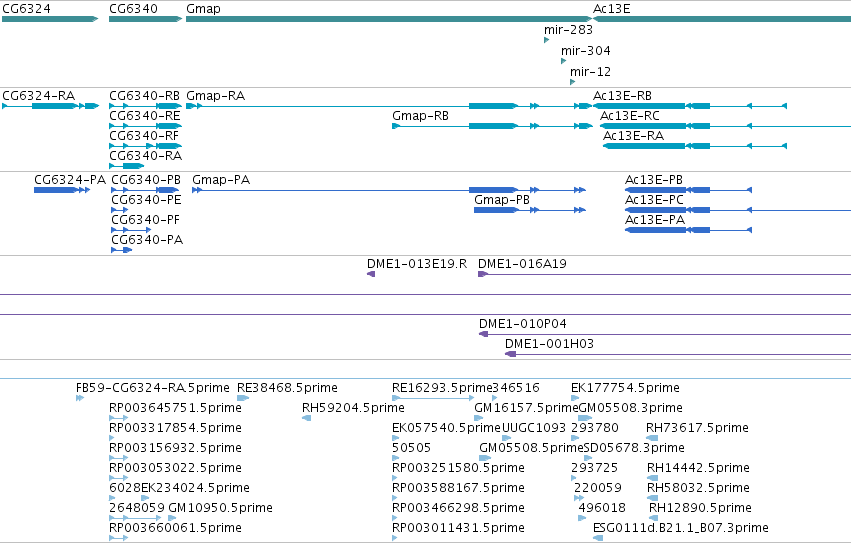Click BAC clone DME1-010P04
The image size is (851, 543).
523,324
